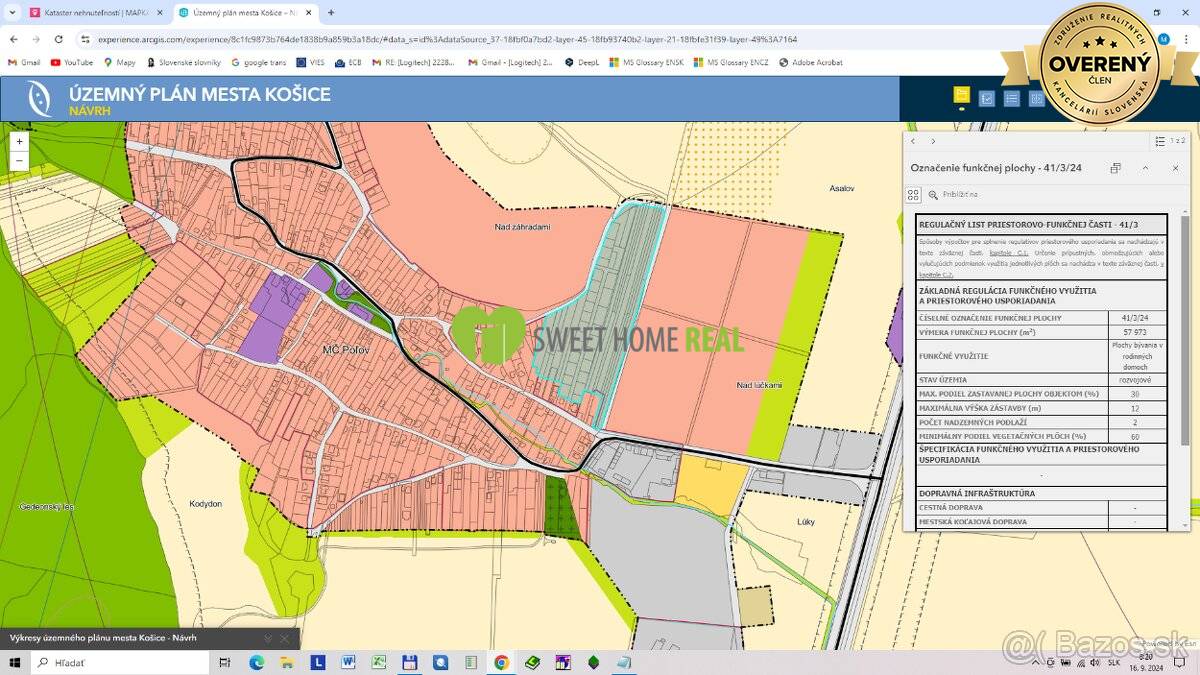Open the Chrome tab search dropdown

pyautogui.click(x=13, y=12)
